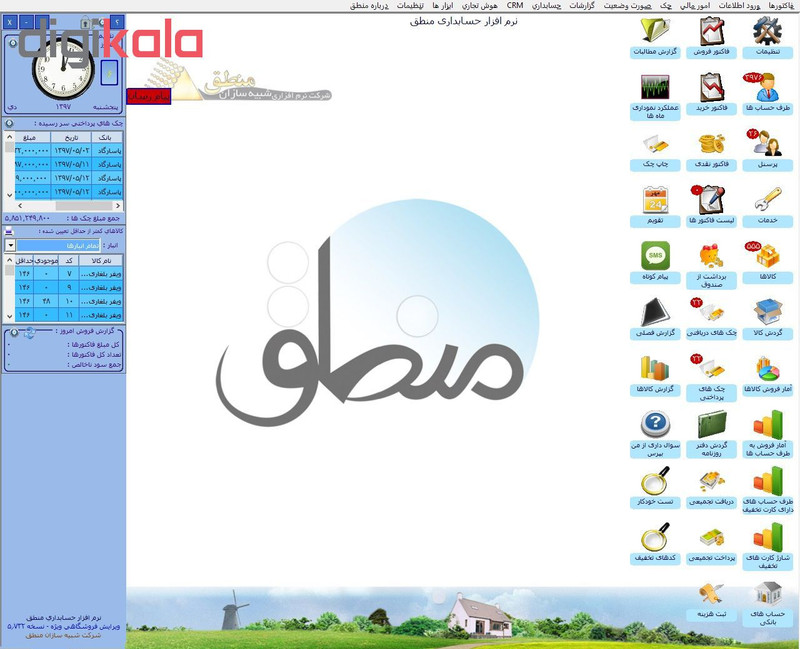
Task: Sort low-stock table by نام کالا header
Action: [101, 260]
